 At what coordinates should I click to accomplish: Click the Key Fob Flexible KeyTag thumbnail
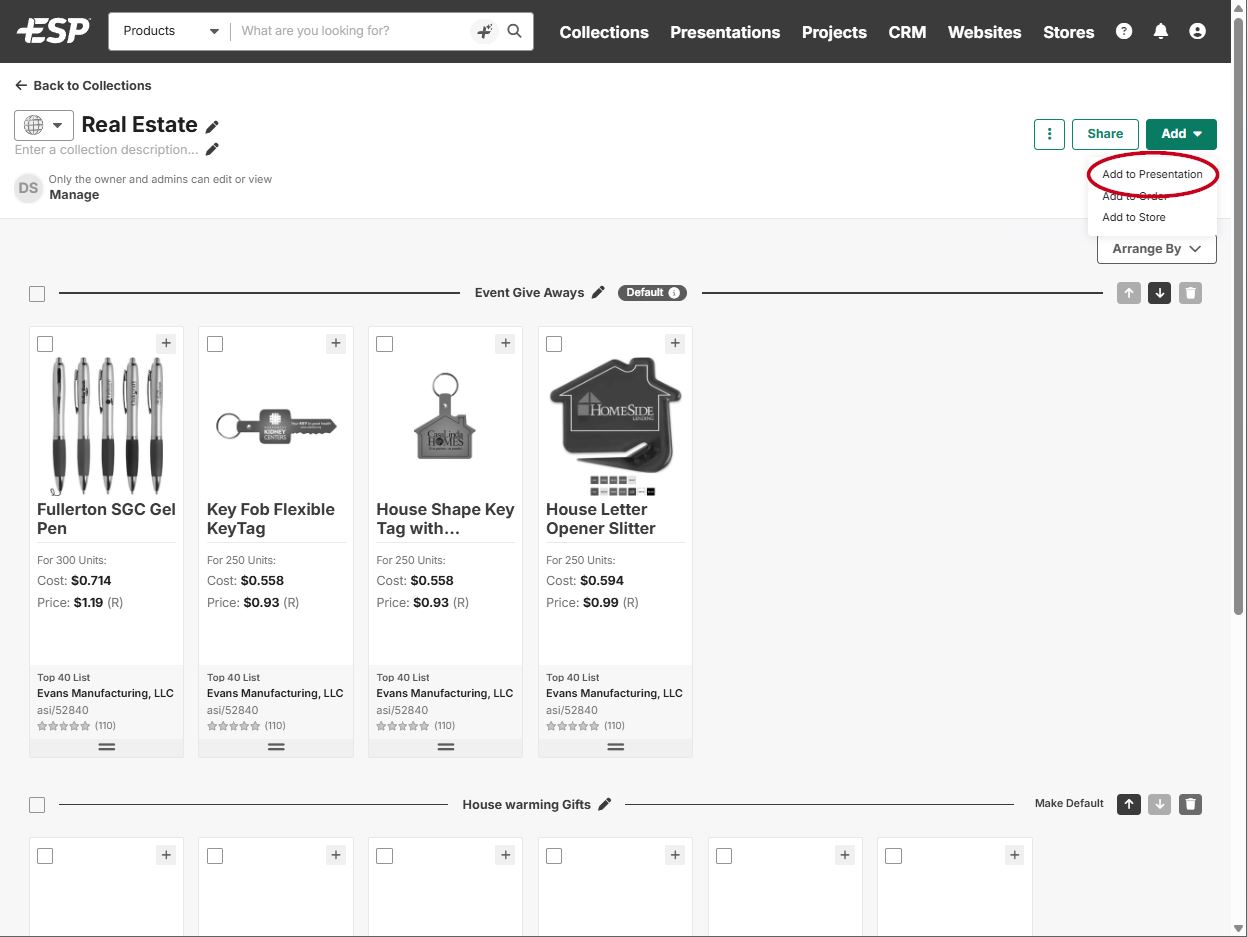click(276, 426)
